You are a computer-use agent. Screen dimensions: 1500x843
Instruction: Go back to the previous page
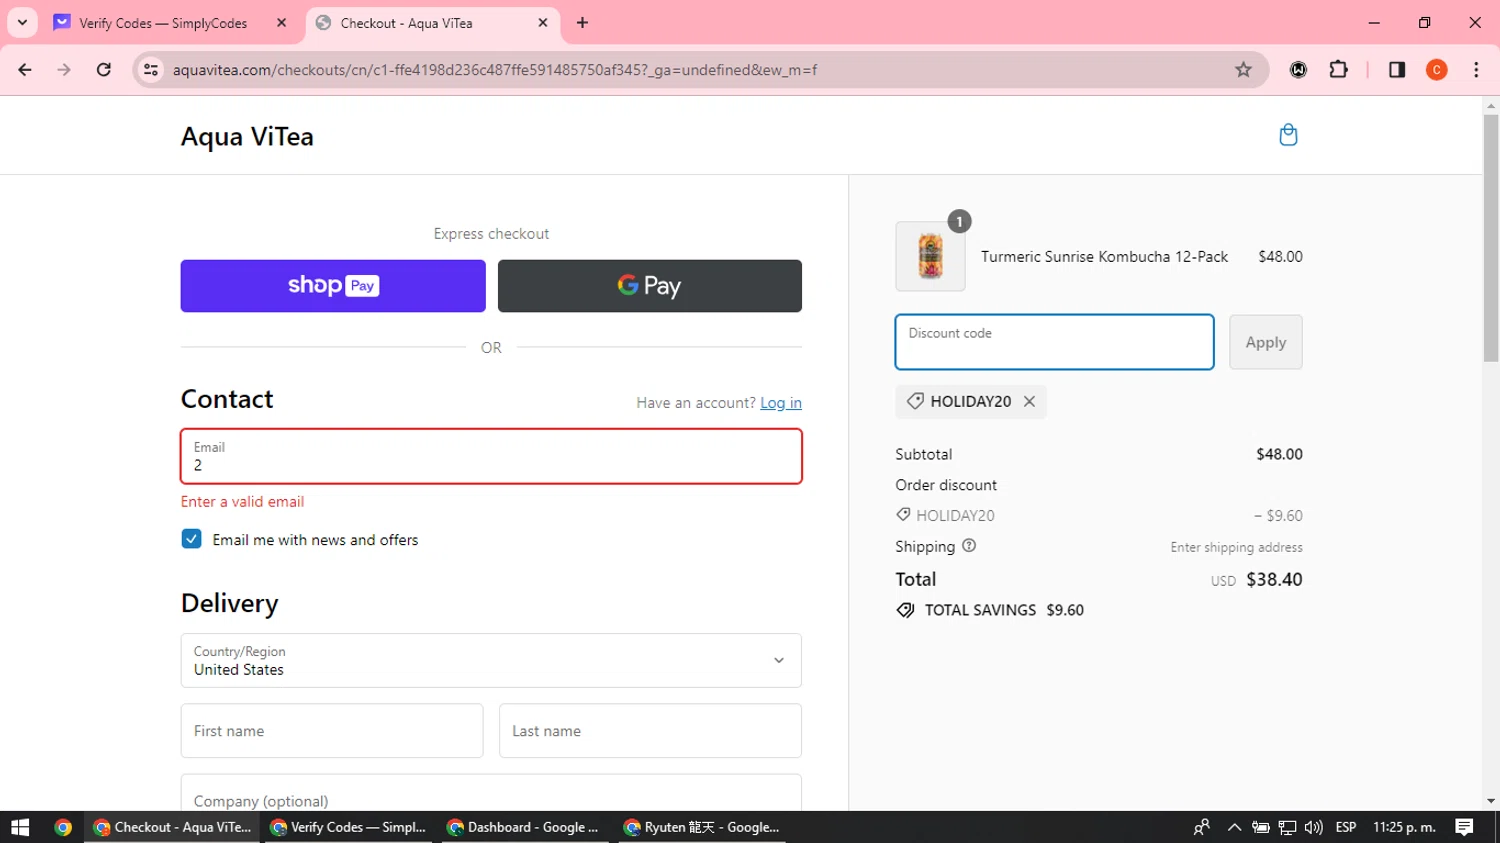click(x=25, y=70)
